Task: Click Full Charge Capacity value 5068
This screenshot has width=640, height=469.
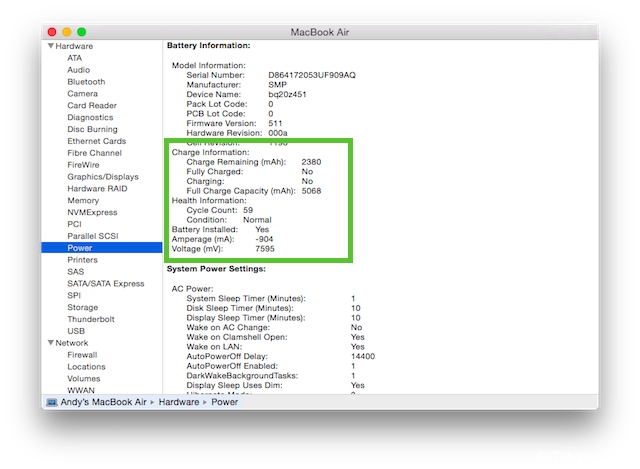Action: [311, 191]
